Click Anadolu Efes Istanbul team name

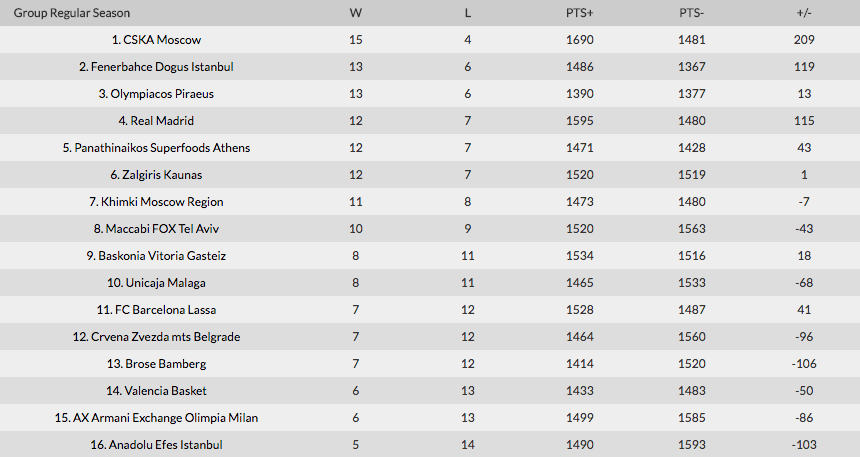pyautogui.click(x=161, y=445)
